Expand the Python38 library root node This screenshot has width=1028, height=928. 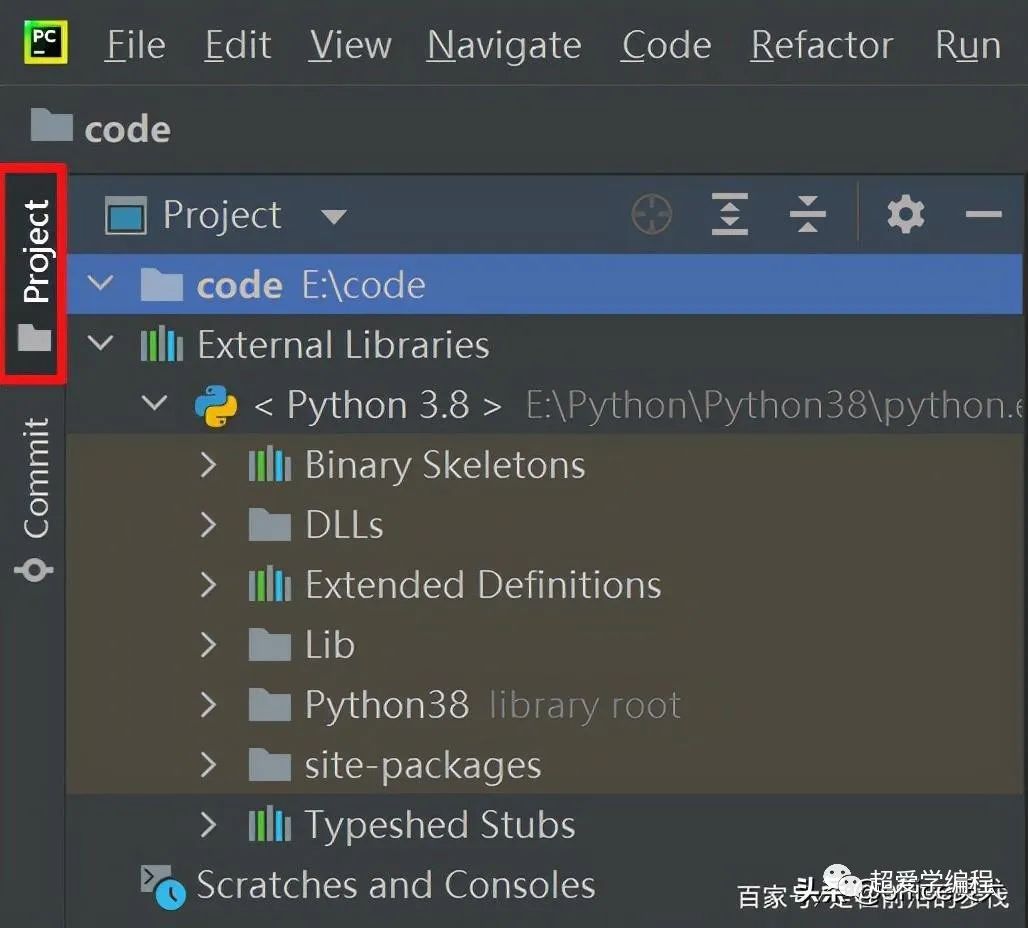tap(208, 705)
